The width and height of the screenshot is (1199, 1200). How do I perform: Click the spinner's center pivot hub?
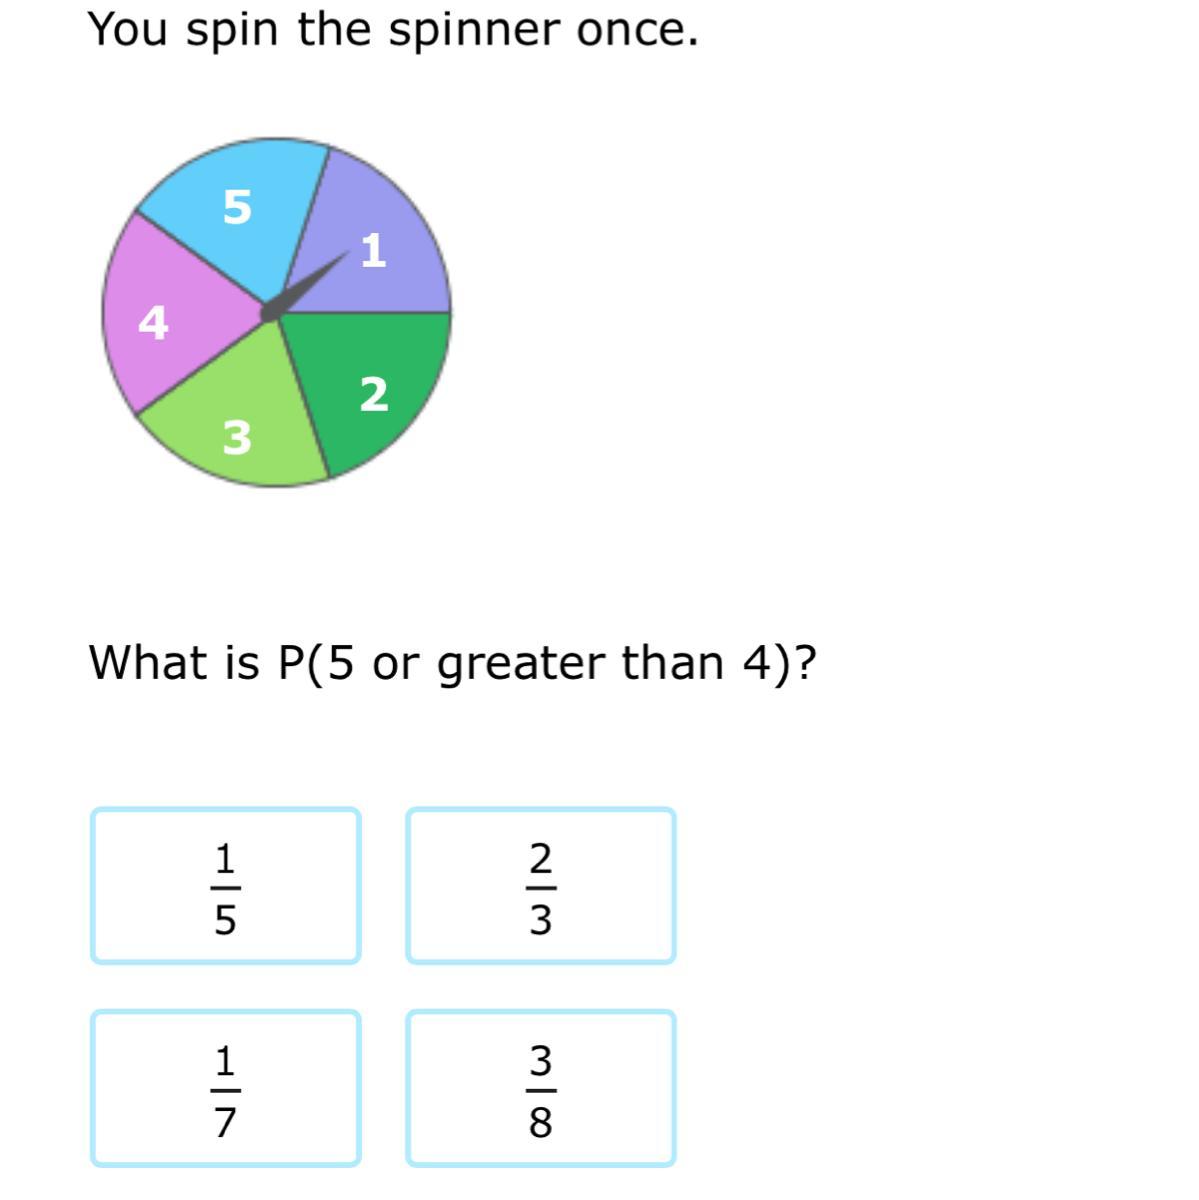[x=270, y=313]
